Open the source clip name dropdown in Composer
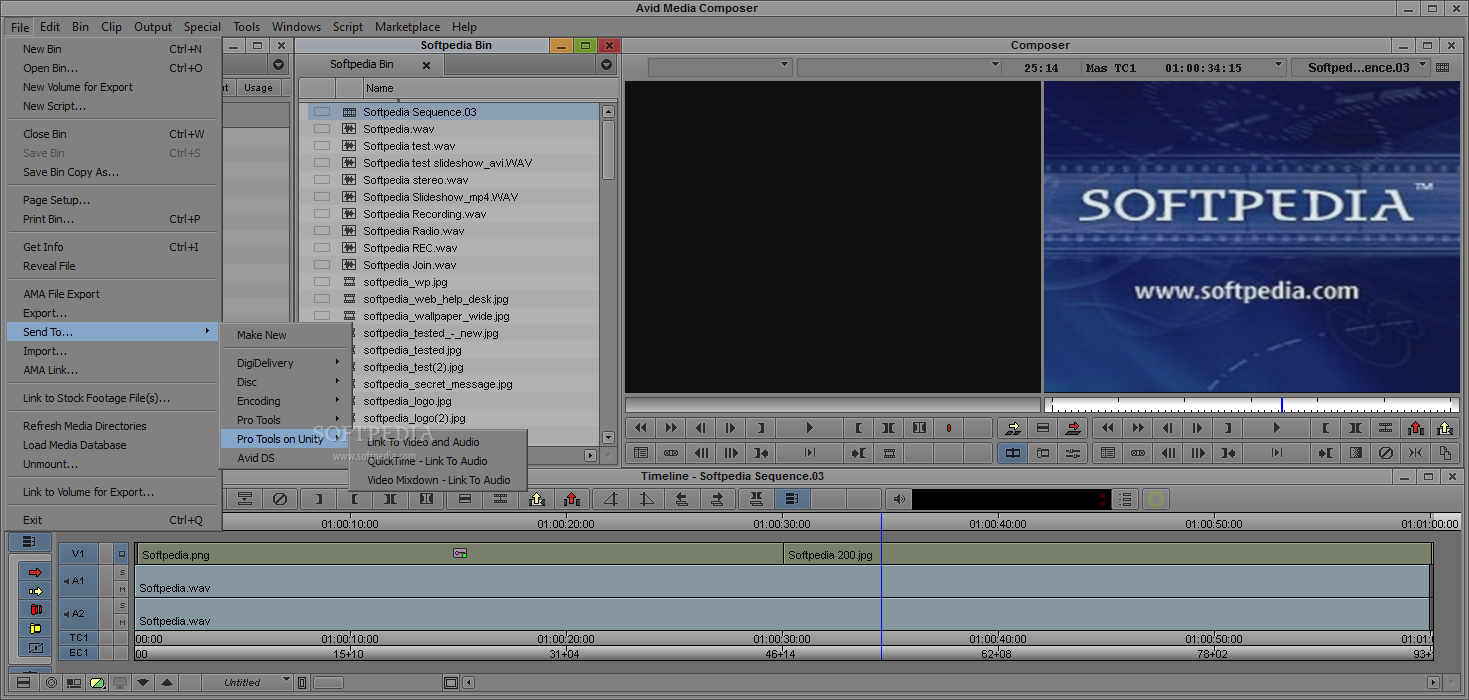1469x700 pixels. click(783, 65)
